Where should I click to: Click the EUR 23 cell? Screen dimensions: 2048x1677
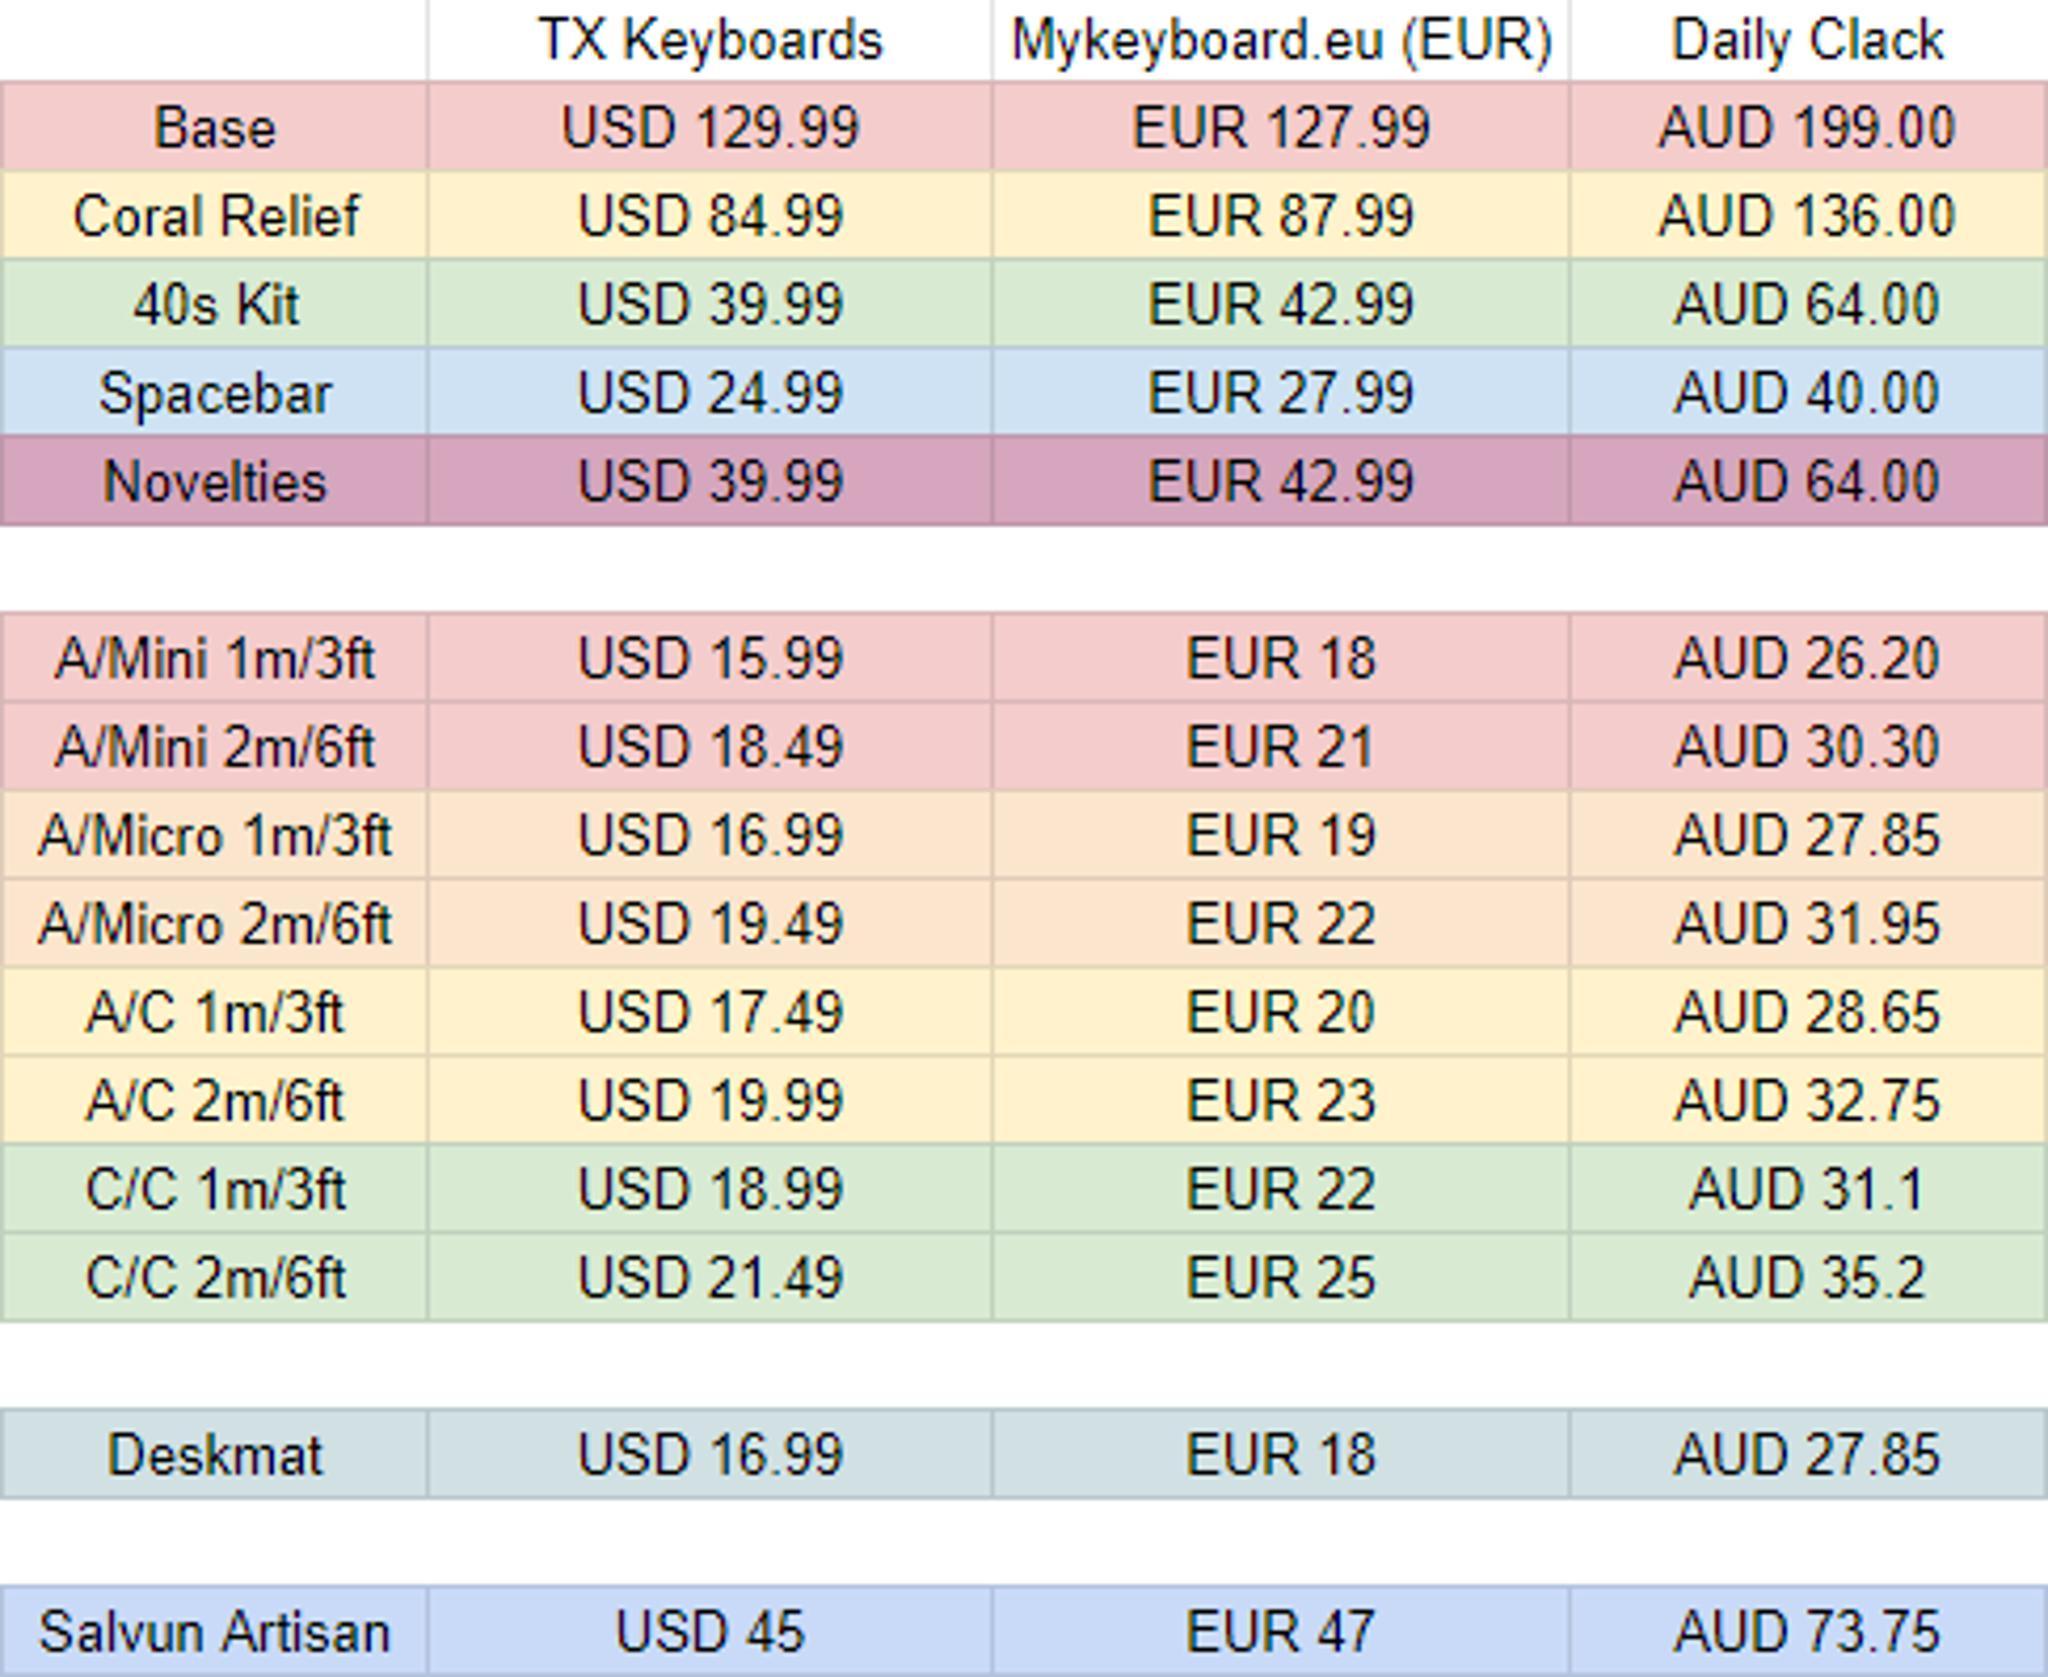pos(1281,1100)
